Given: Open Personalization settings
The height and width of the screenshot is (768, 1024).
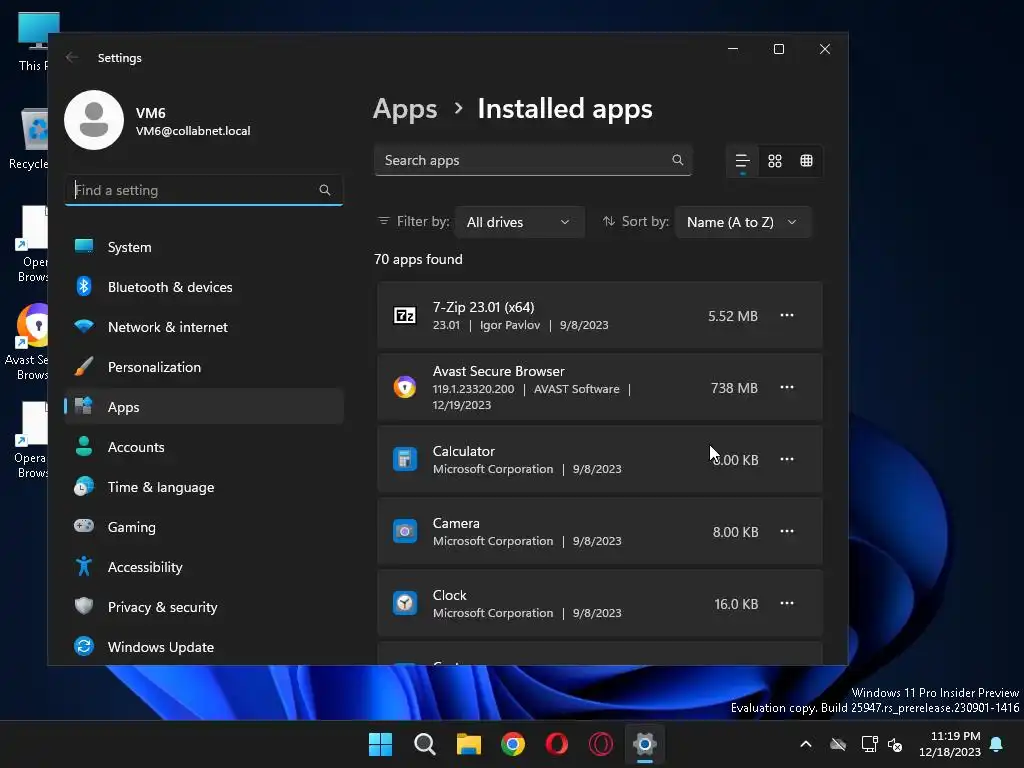Looking at the screenshot, I should coord(204,367).
